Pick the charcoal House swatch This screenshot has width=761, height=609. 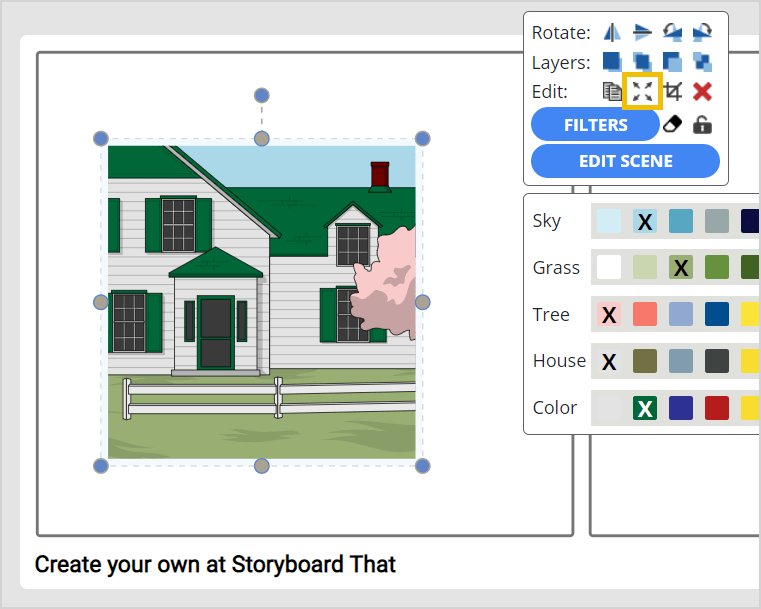tap(717, 361)
